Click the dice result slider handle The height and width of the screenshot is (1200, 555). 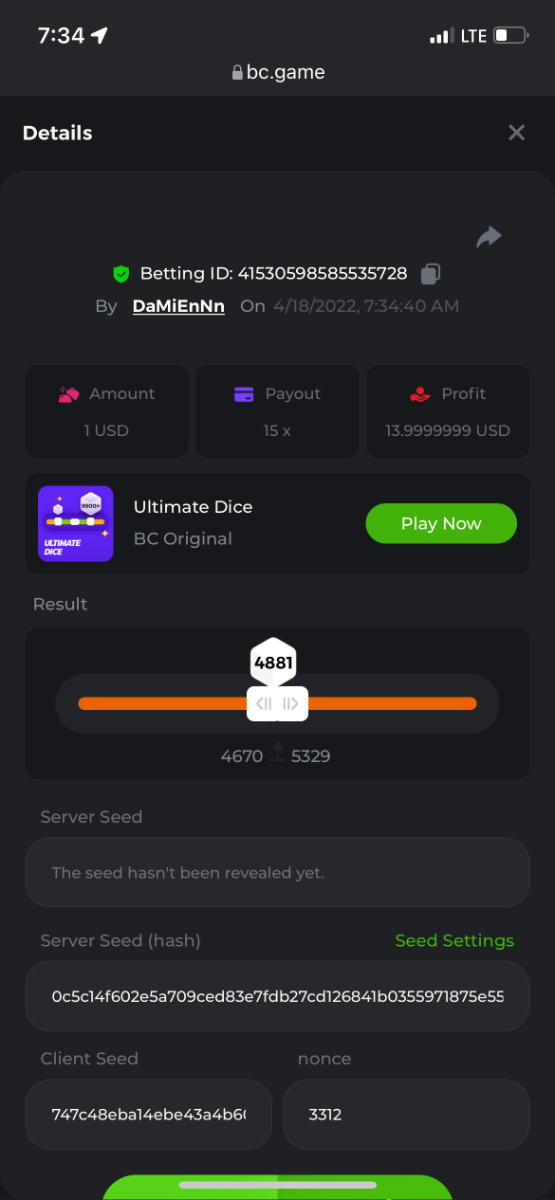point(278,704)
